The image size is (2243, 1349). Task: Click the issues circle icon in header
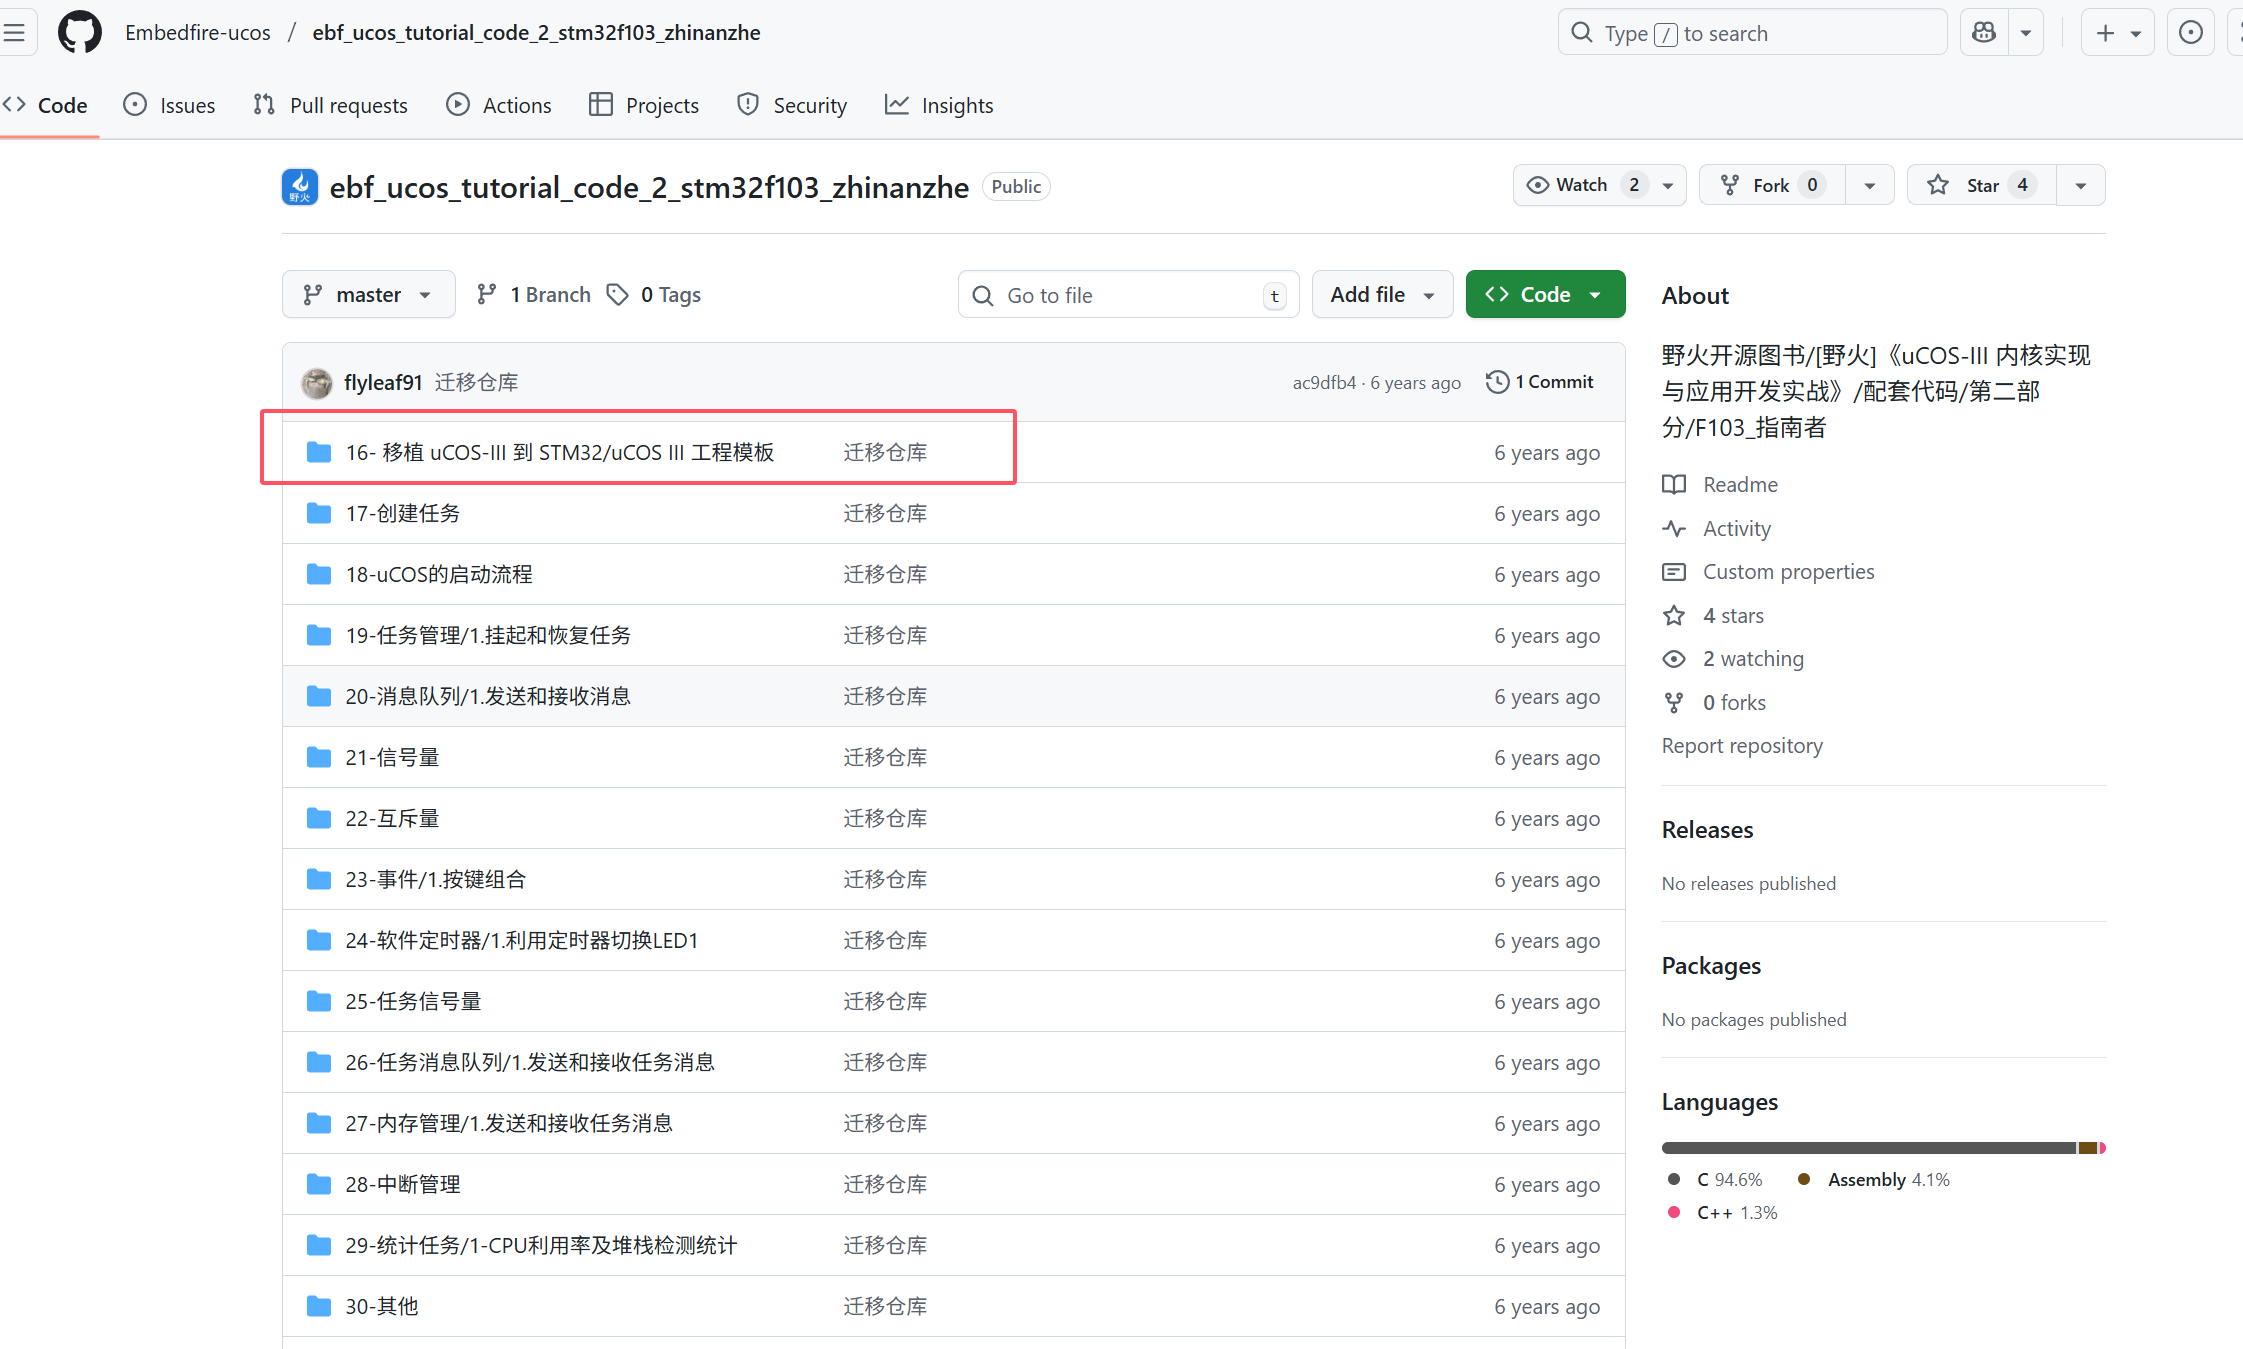pos(2190,33)
